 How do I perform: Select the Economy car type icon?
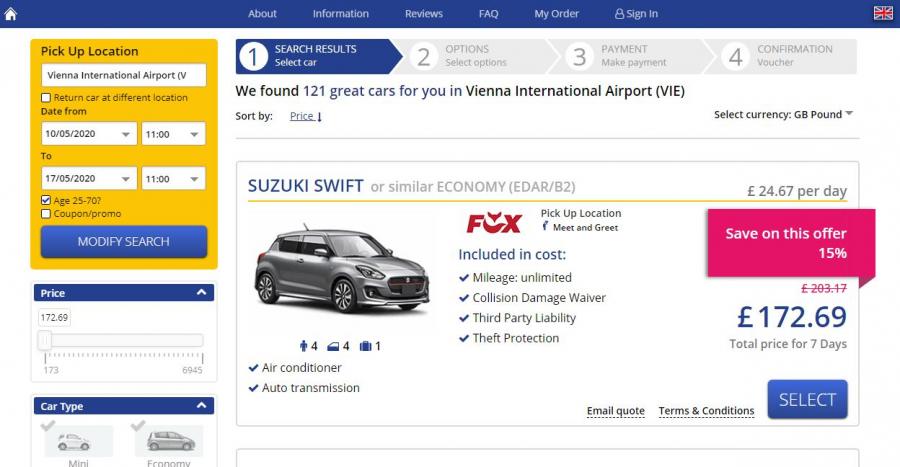point(170,441)
